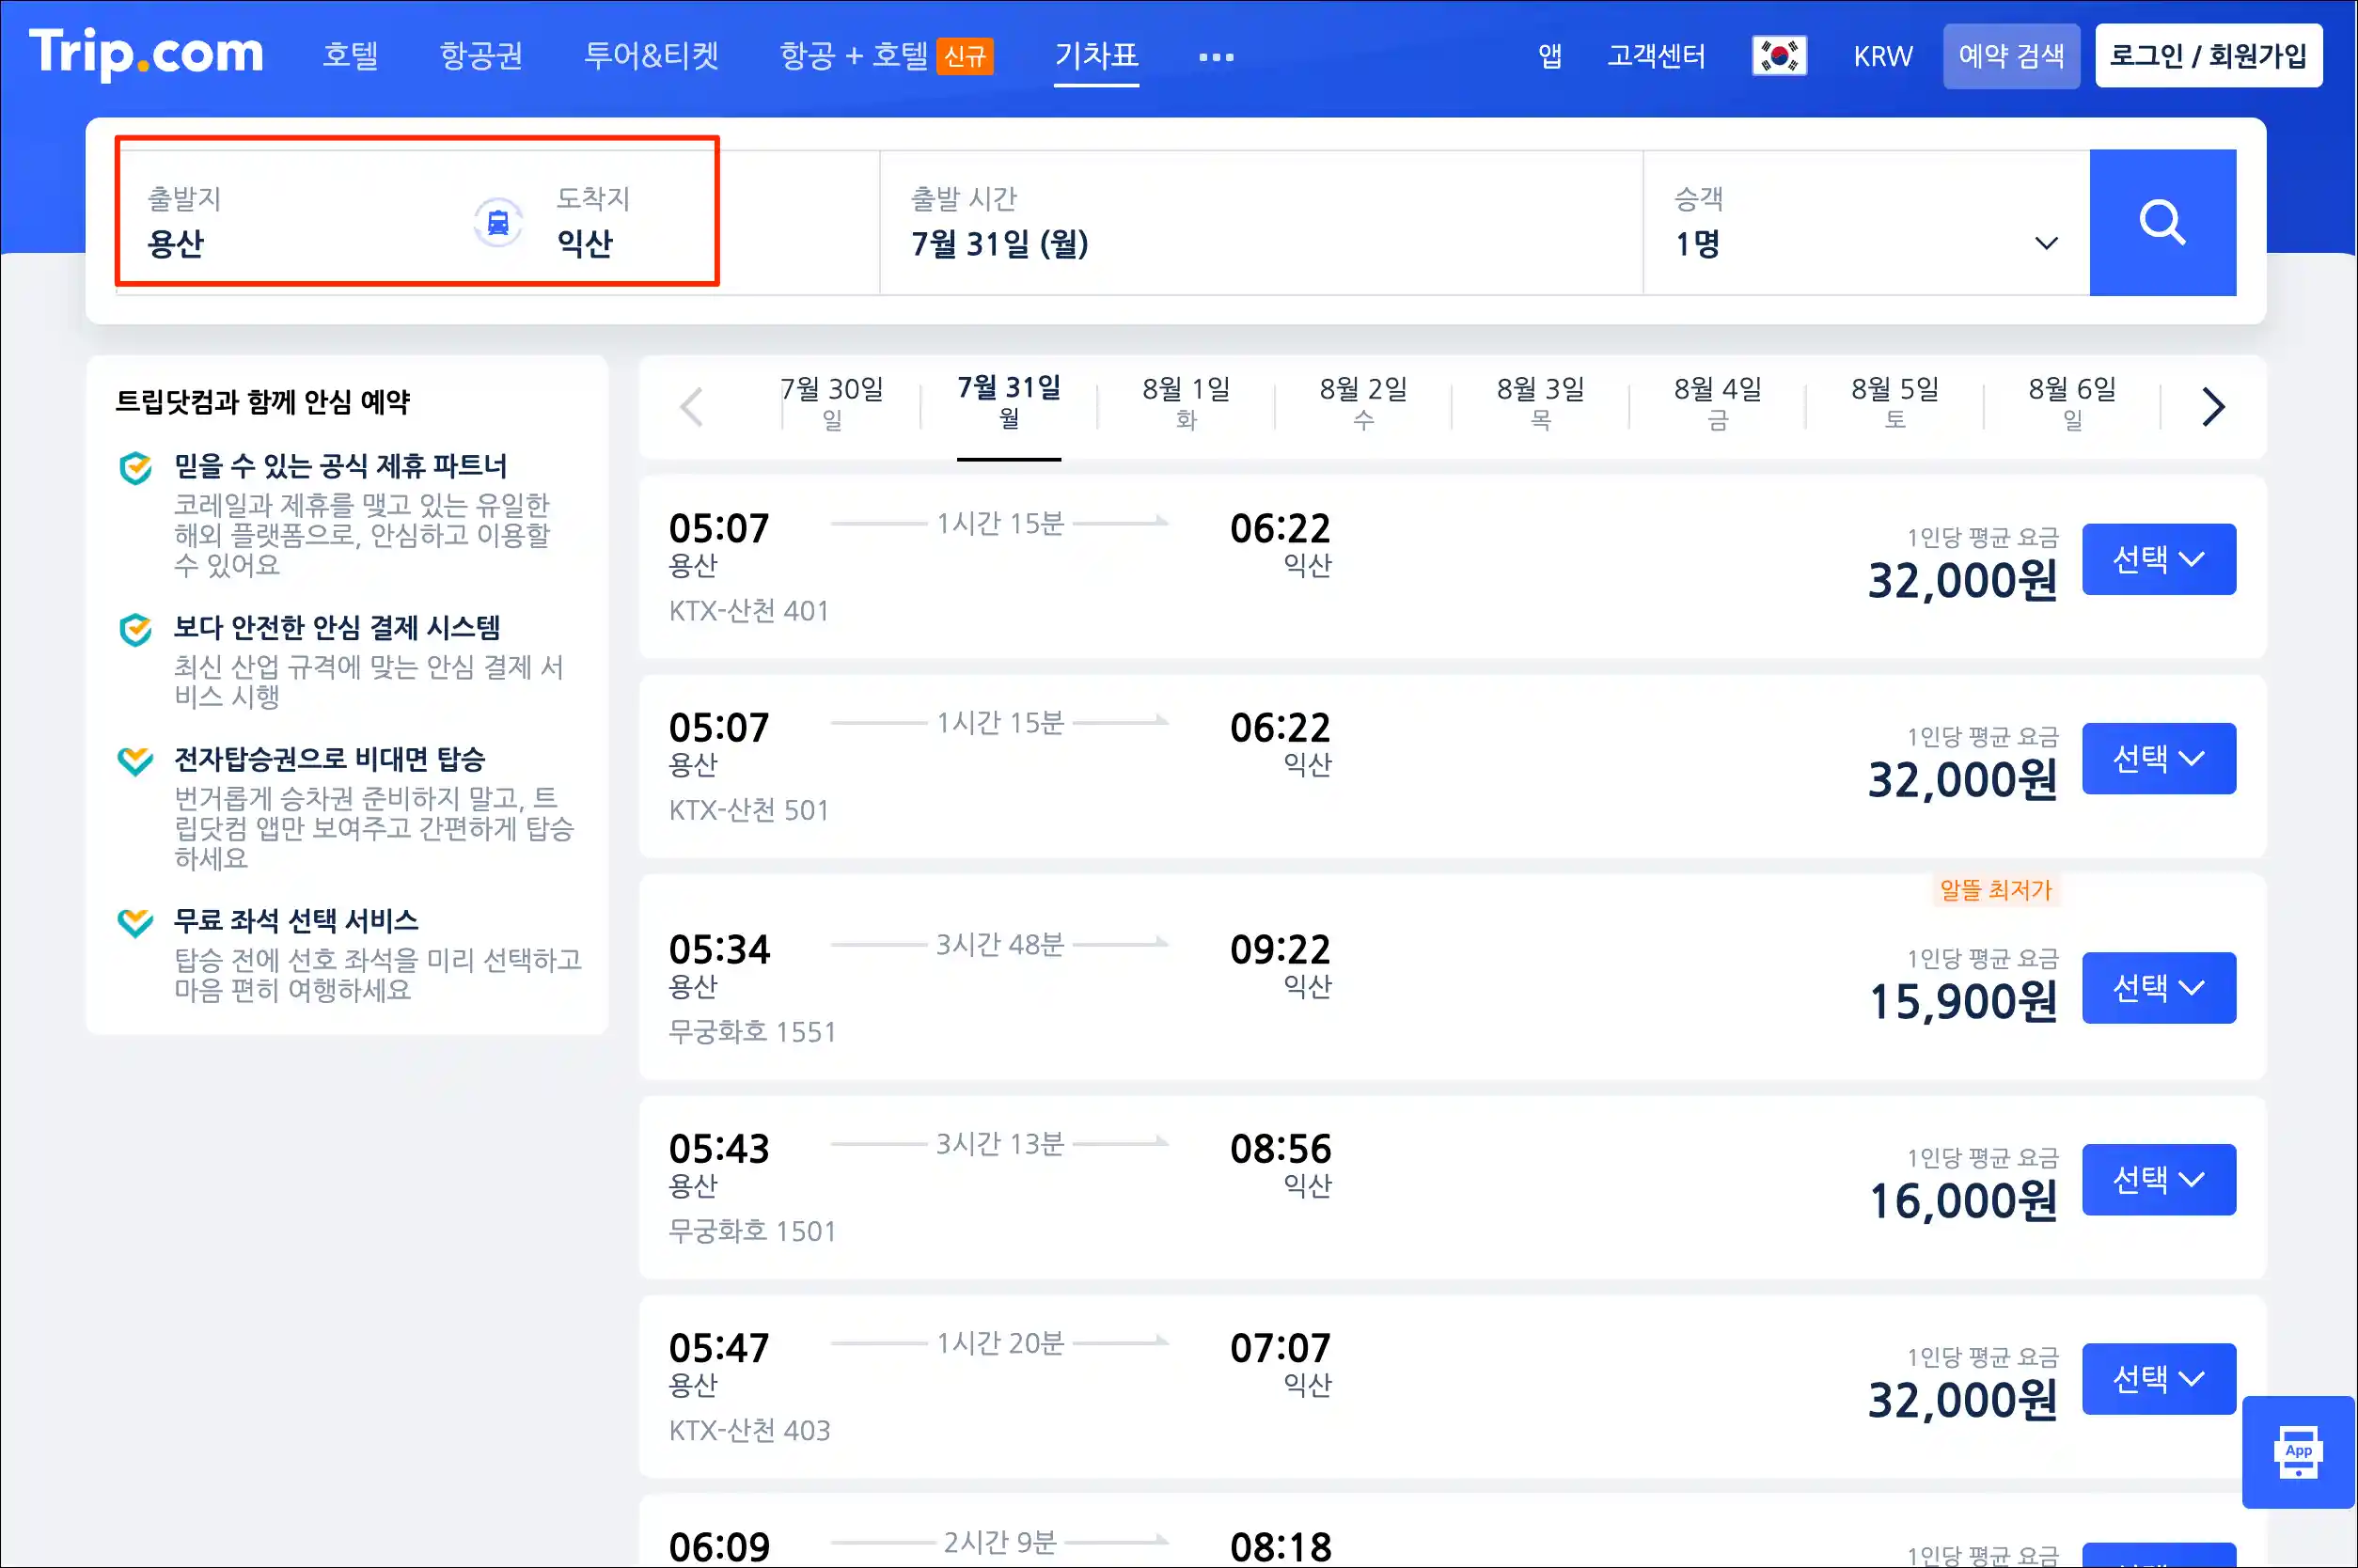Open the 호텔 menu

(x=350, y=55)
